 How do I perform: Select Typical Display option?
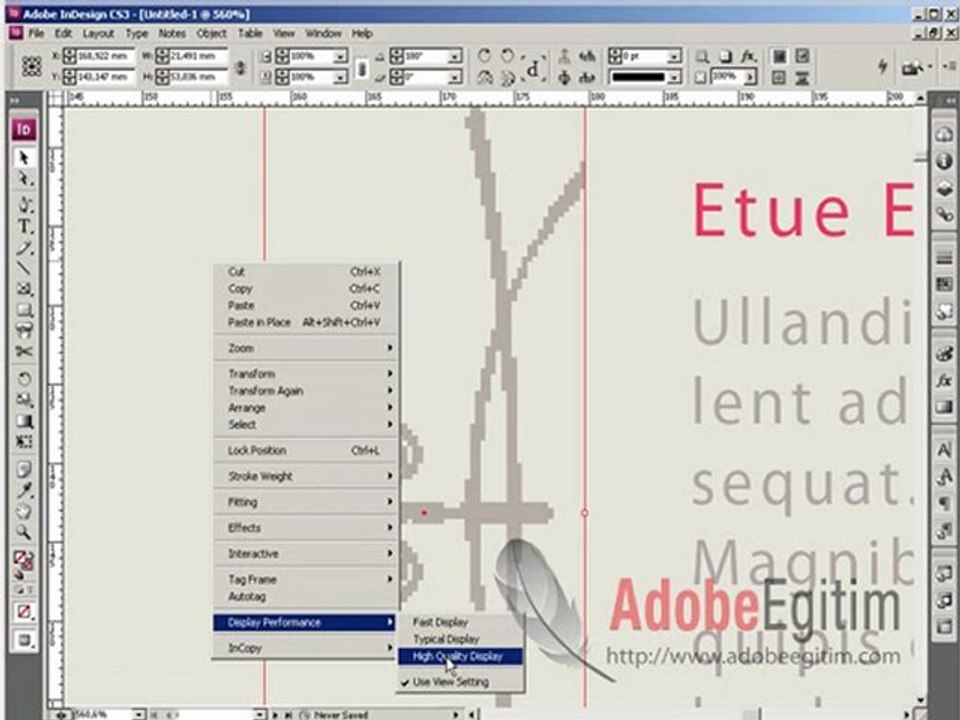(460, 639)
